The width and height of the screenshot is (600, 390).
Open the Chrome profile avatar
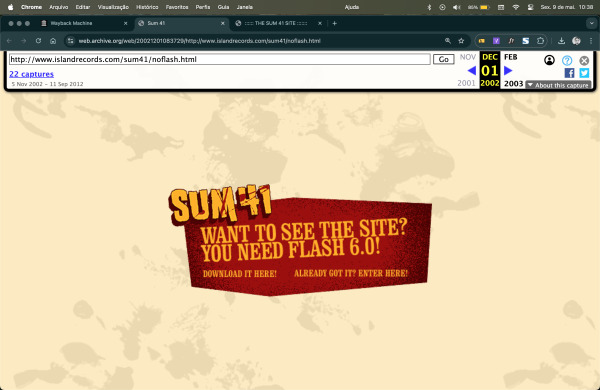(576, 41)
